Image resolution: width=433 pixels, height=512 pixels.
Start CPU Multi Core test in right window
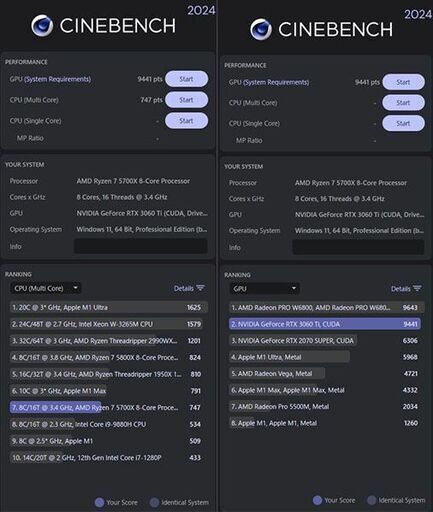[403, 103]
